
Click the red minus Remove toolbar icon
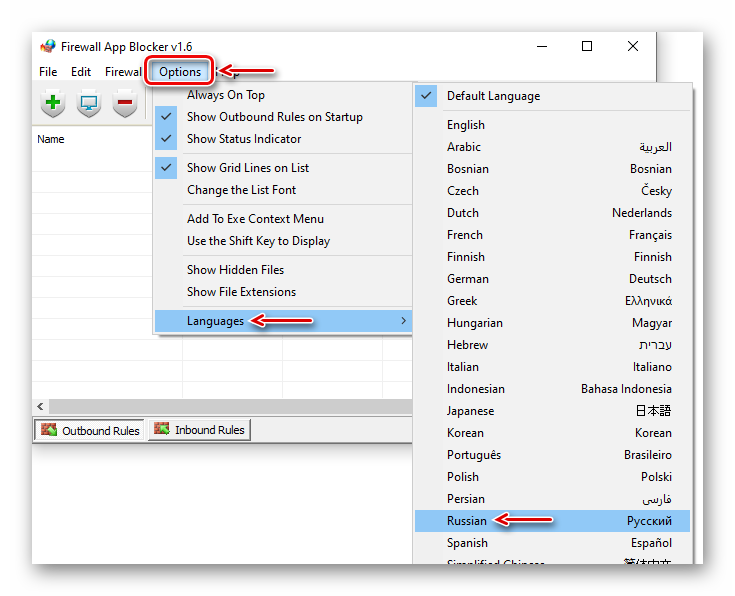click(x=125, y=102)
